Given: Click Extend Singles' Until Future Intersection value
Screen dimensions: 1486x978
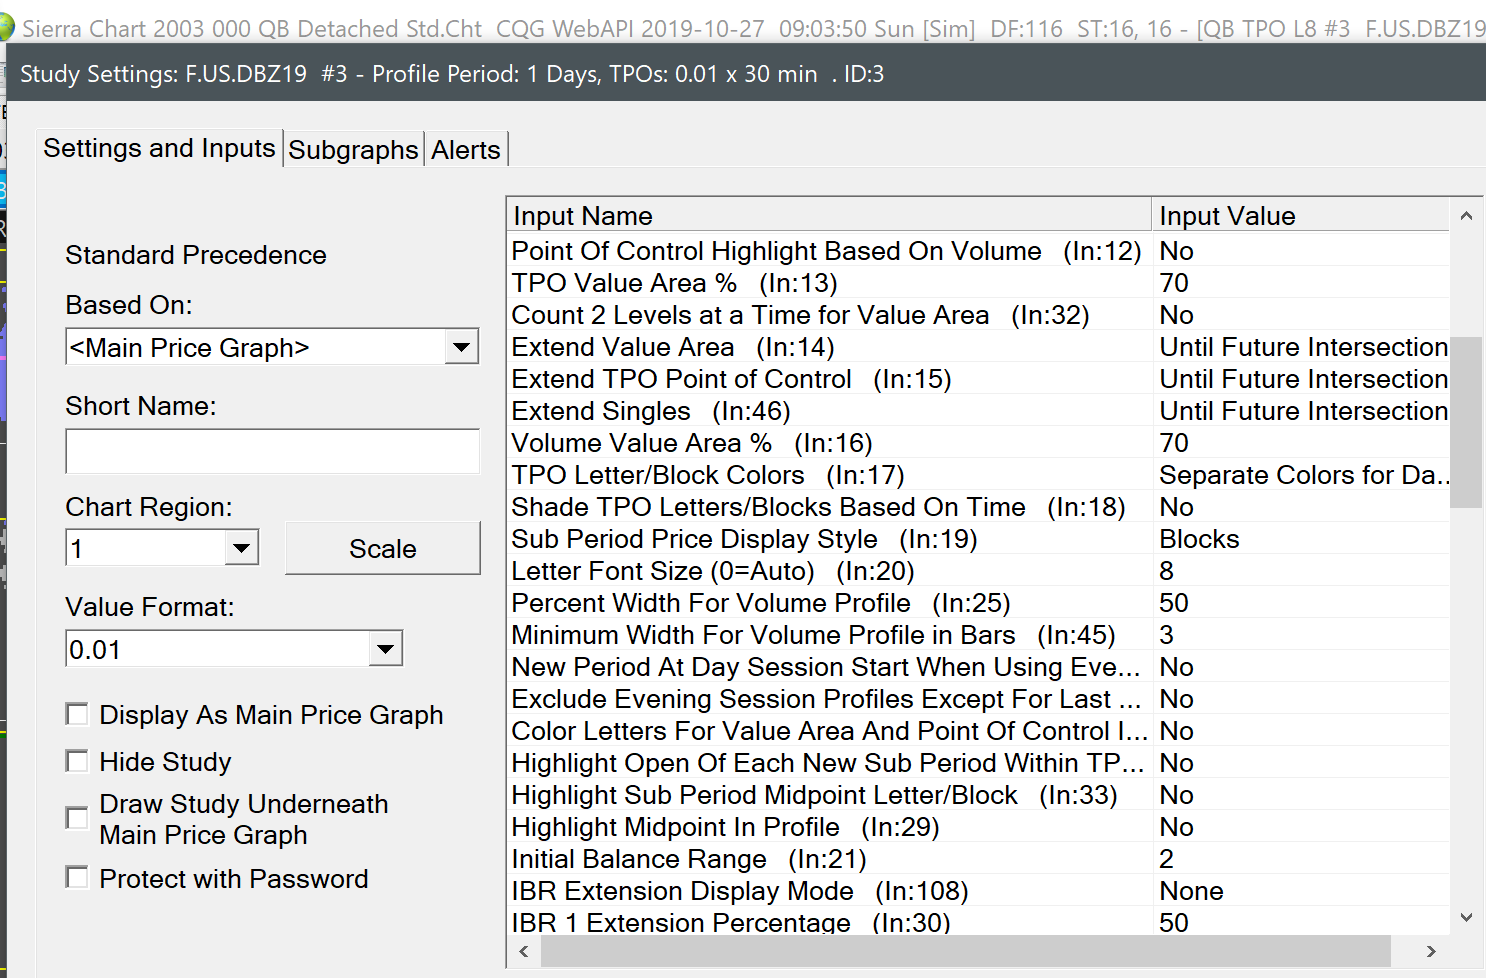Looking at the screenshot, I should [x=1304, y=411].
